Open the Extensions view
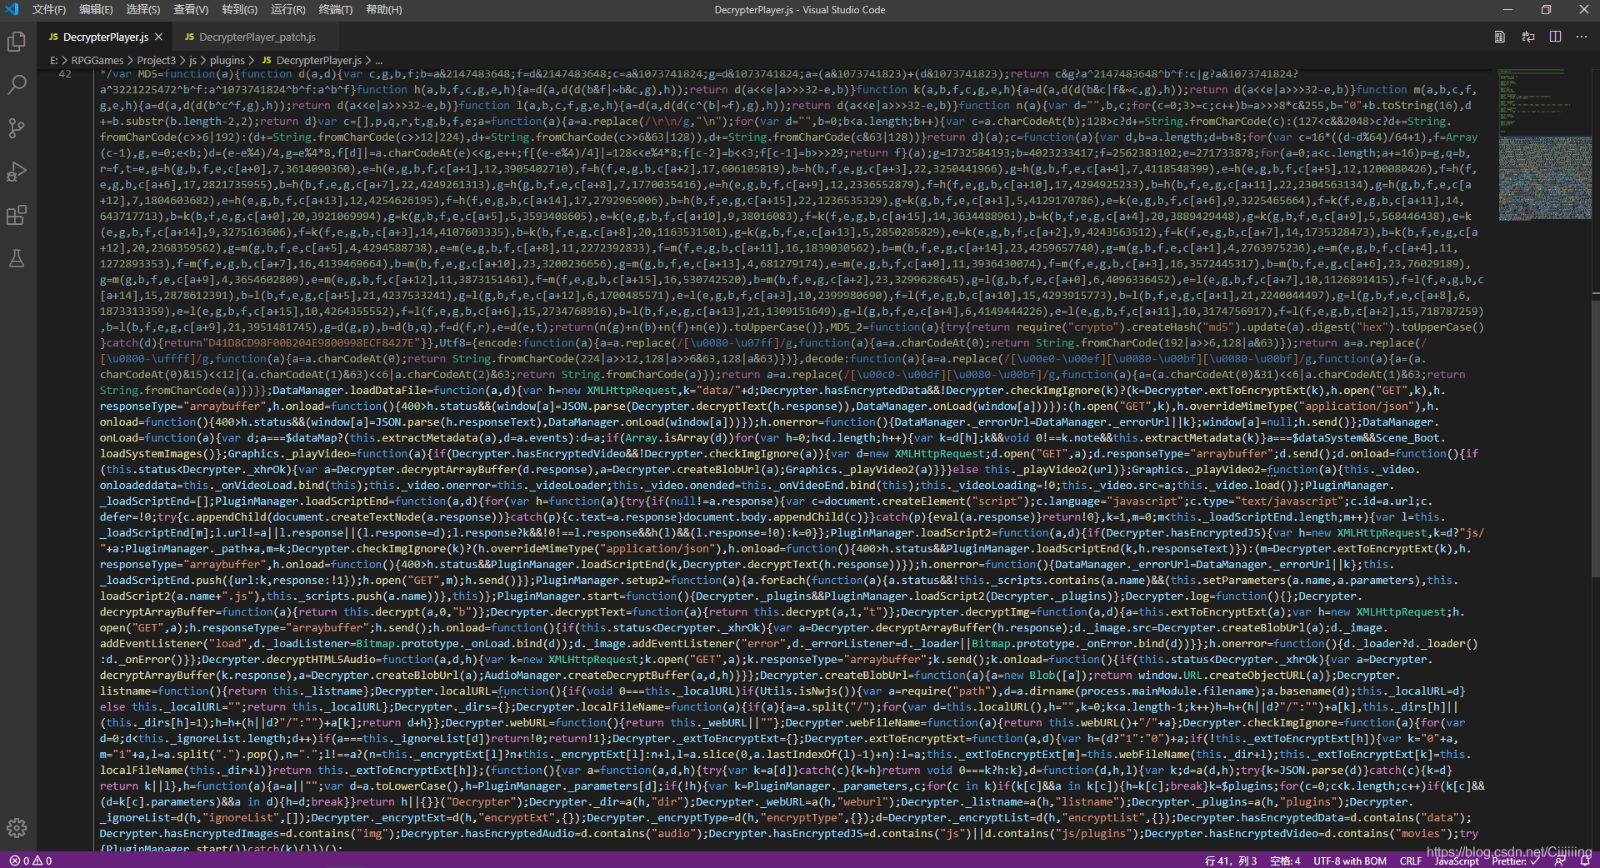The height and width of the screenshot is (868, 1600). tap(16, 215)
